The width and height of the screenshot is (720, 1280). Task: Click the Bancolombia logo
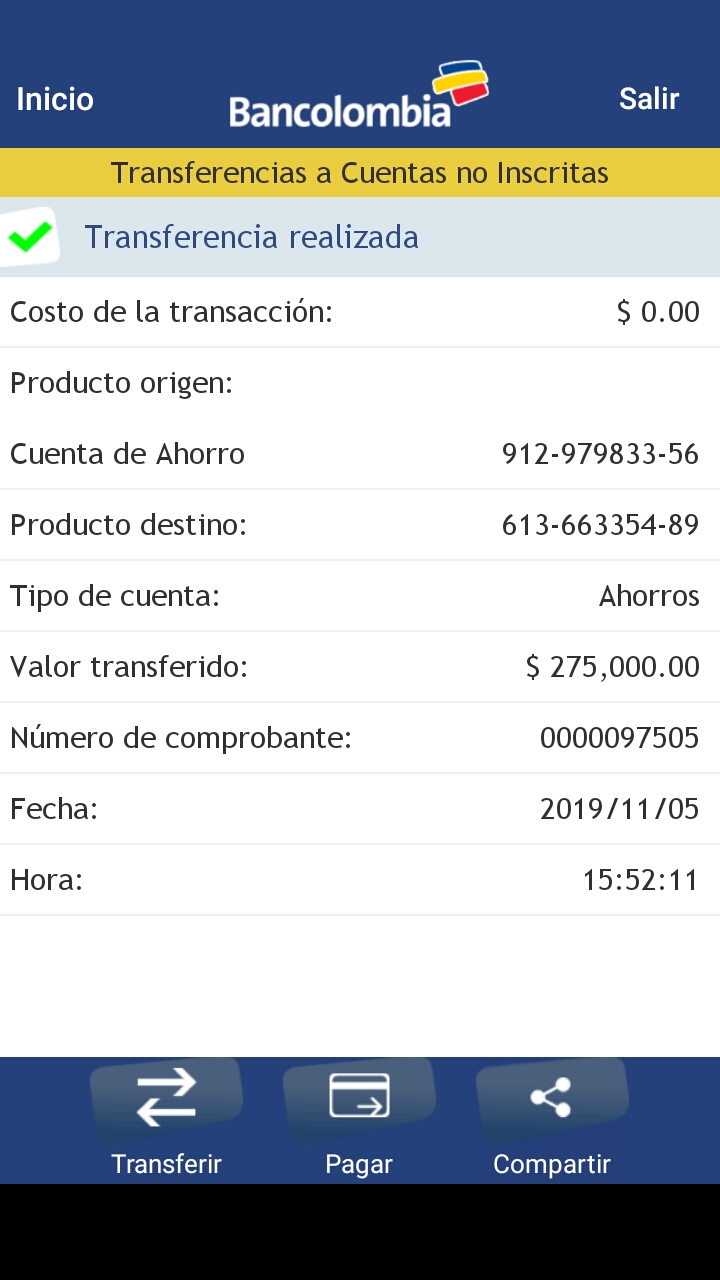pos(358,97)
